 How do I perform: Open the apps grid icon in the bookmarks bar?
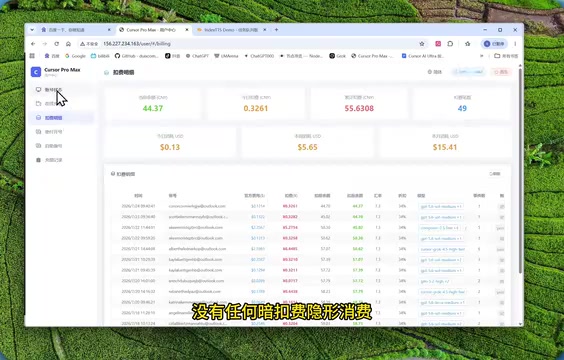[x=32, y=56]
